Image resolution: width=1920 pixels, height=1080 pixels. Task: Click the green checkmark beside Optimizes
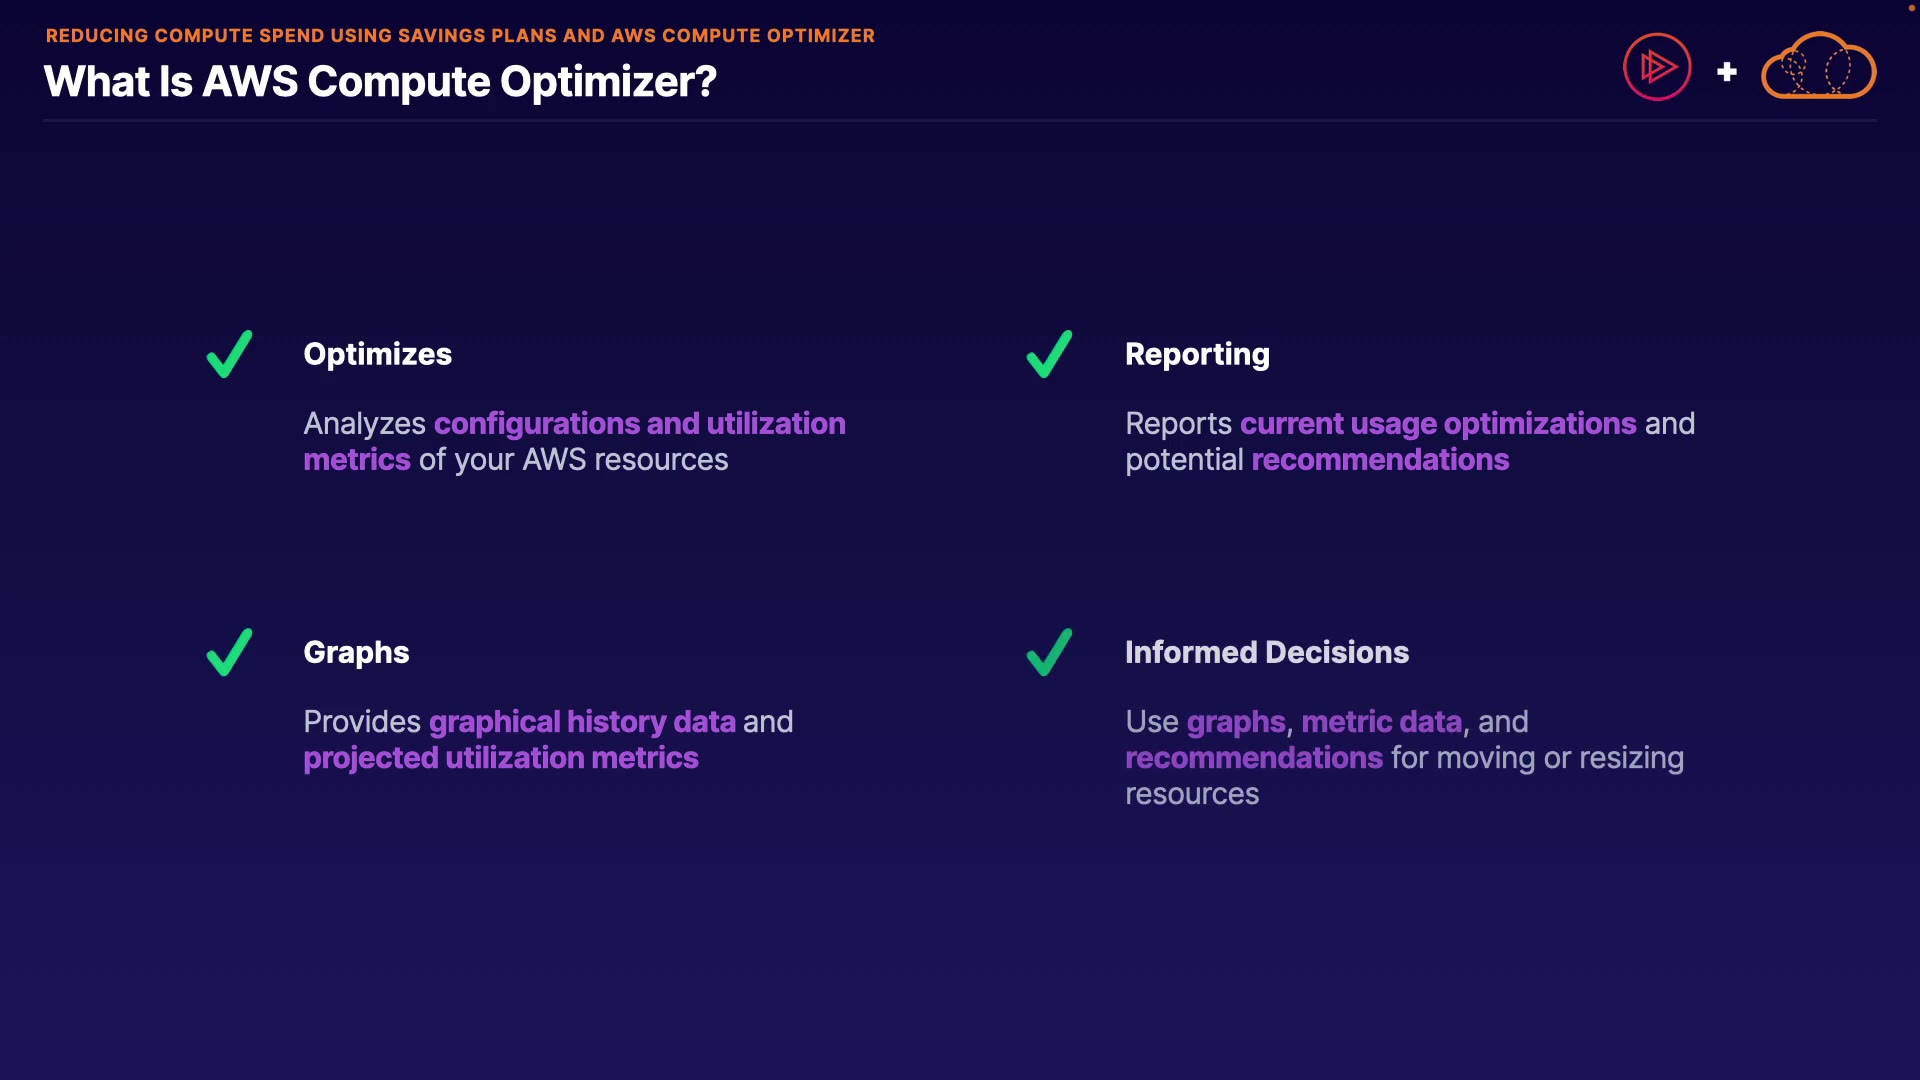pos(229,354)
